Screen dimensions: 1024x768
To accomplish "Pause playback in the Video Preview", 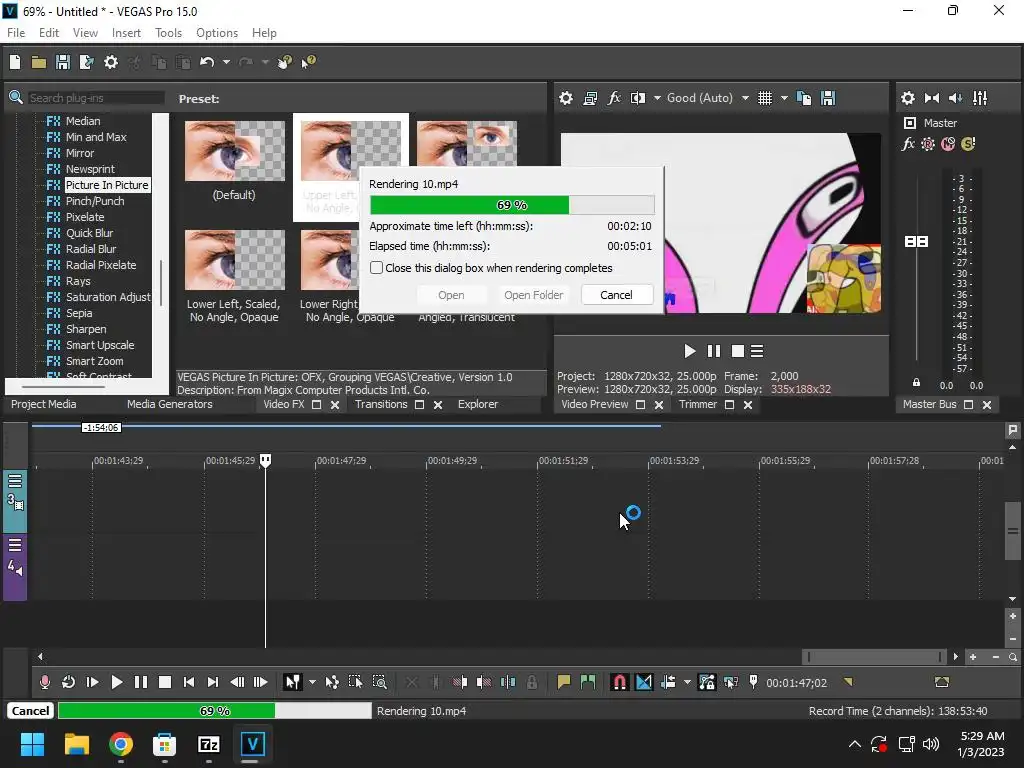I will pos(714,351).
